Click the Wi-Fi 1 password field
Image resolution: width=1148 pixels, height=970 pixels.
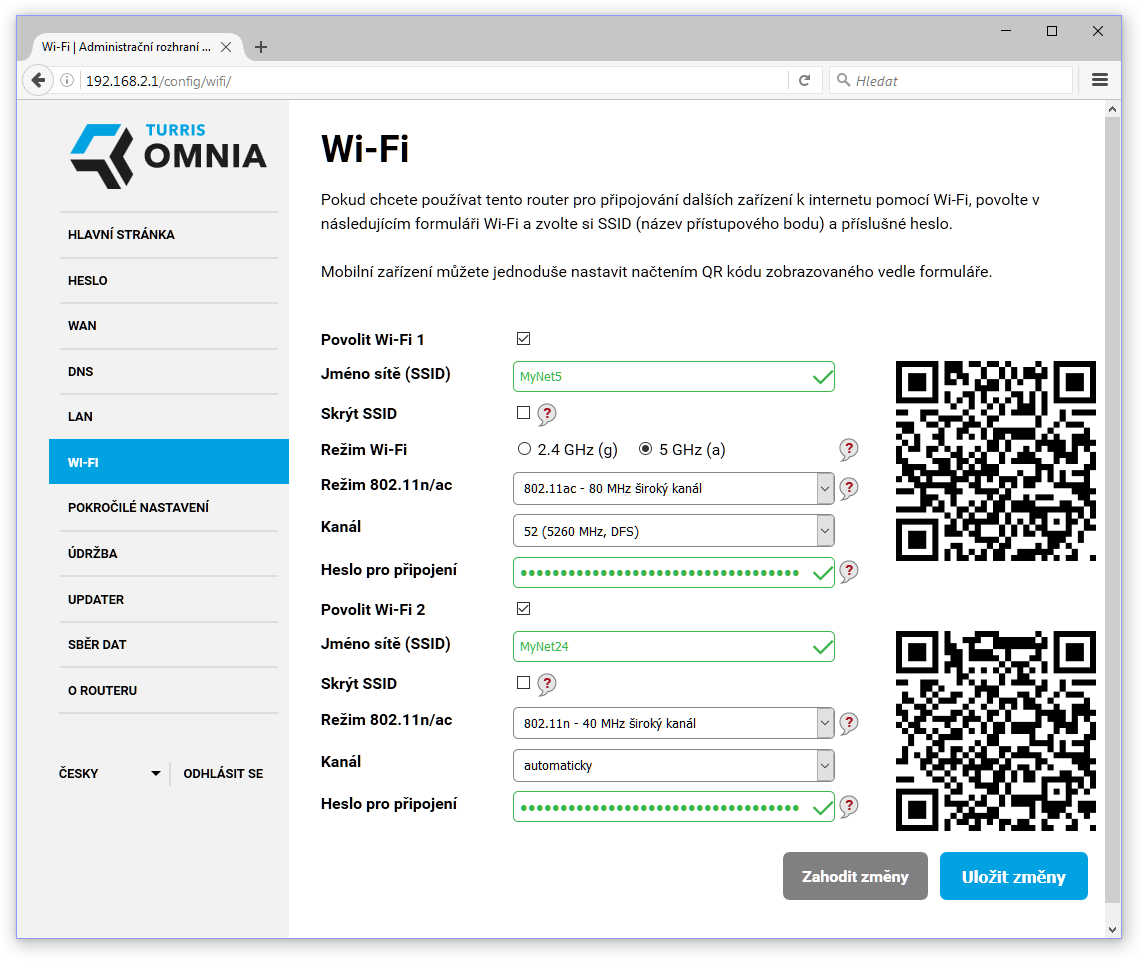click(x=674, y=572)
